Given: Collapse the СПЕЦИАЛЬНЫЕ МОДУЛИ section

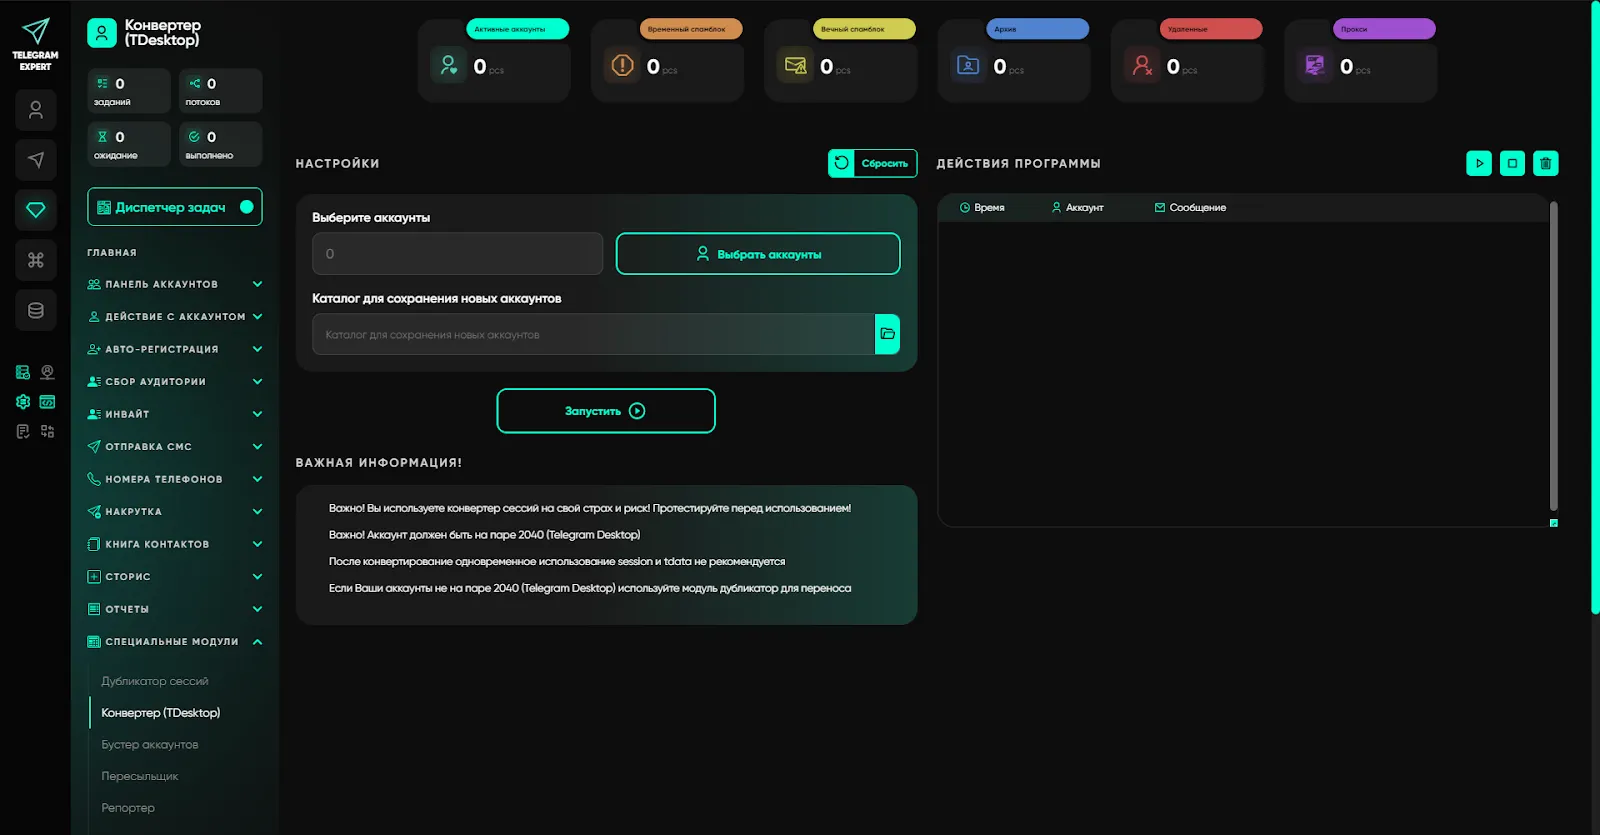Looking at the screenshot, I should [174, 642].
